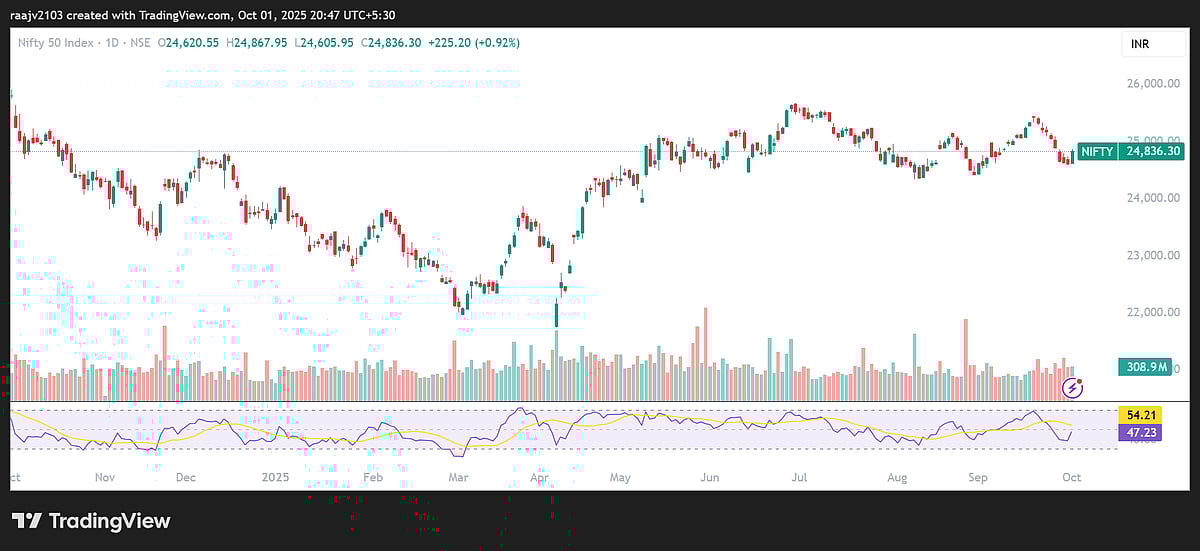Select the Jul marker on time axis
Screen dimensions: 1200x551
tap(798, 478)
